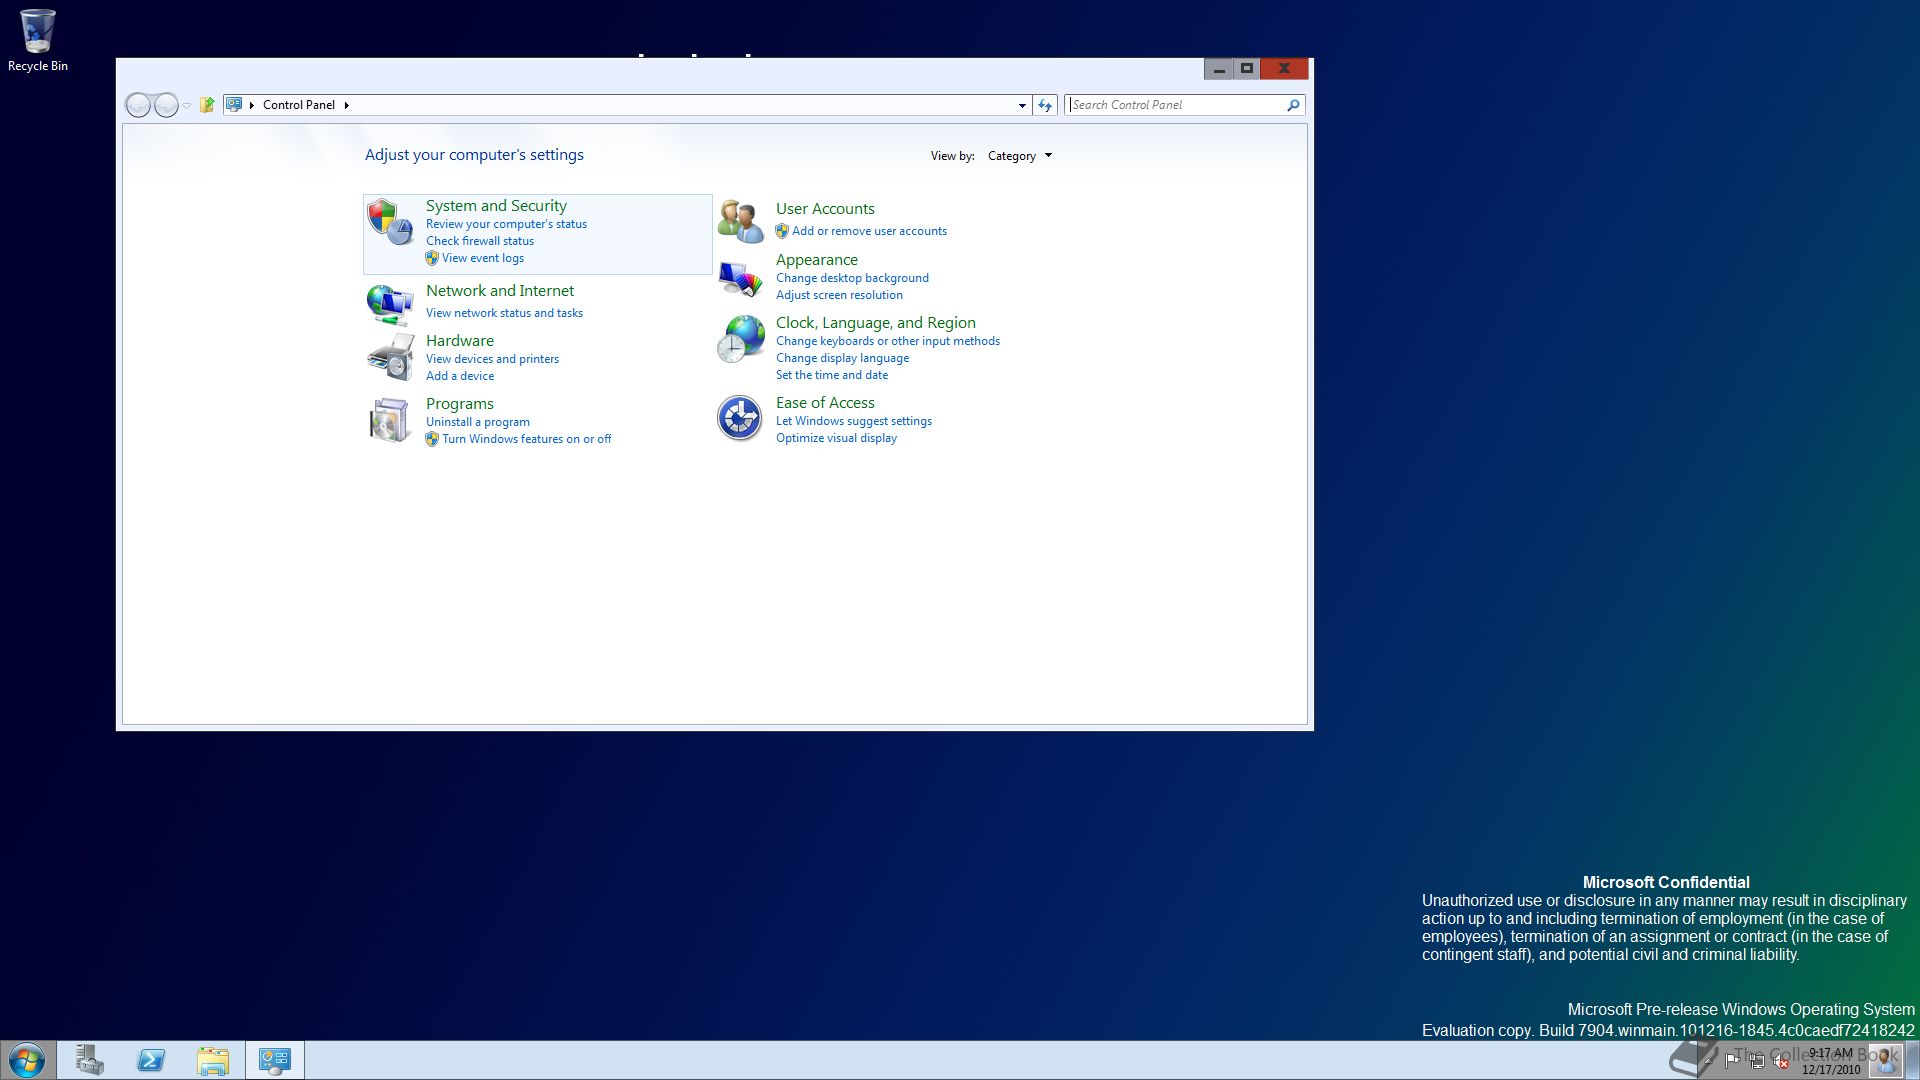This screenshot has width=1920, height=1080.
Task: Open the Programs category link
Action: click(460, 404)
